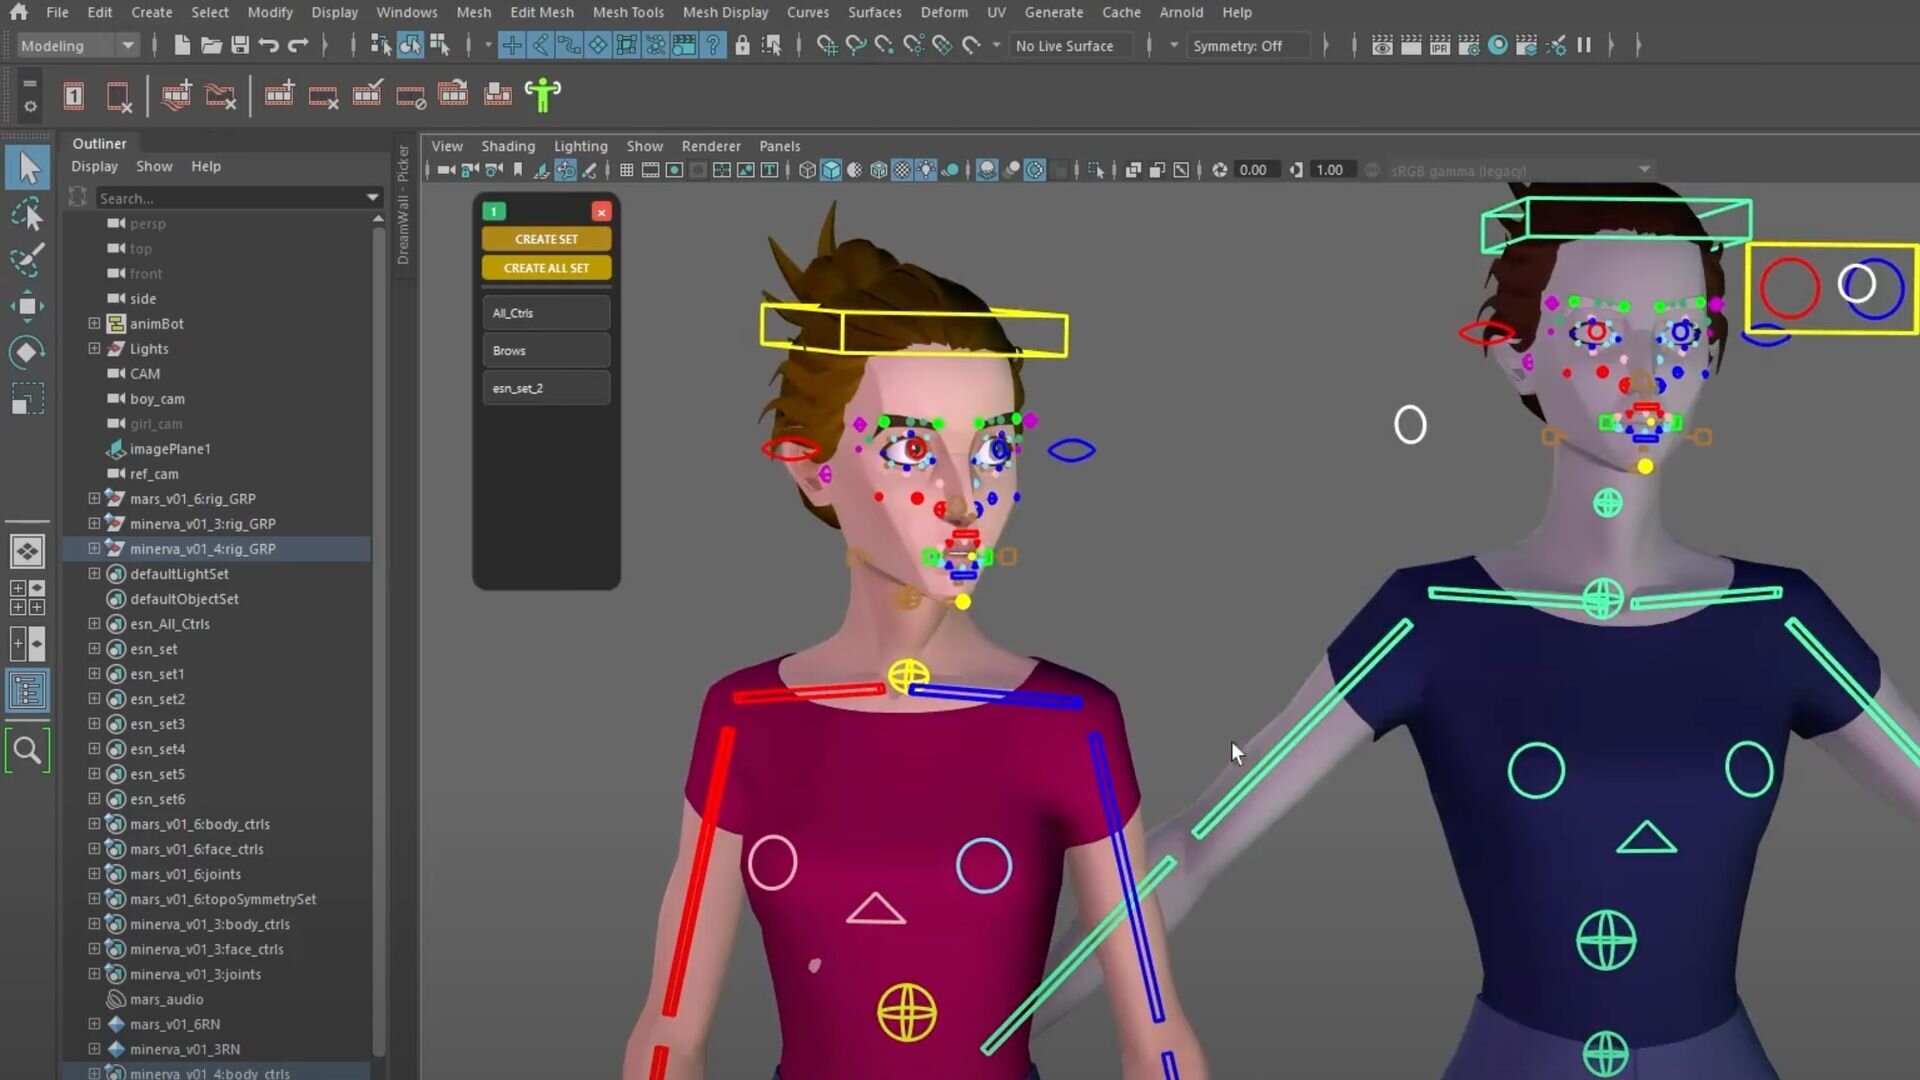Open the viewport Shading menu
This screenshot has height=1080, width=1920.
click(x=507, y=146)
